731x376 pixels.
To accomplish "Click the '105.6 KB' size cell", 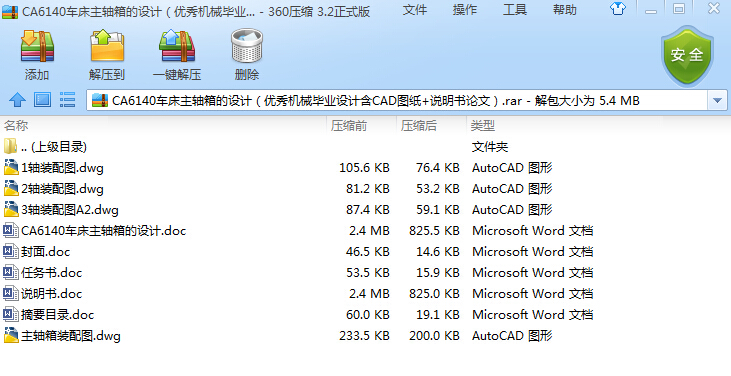I will 365,168.
